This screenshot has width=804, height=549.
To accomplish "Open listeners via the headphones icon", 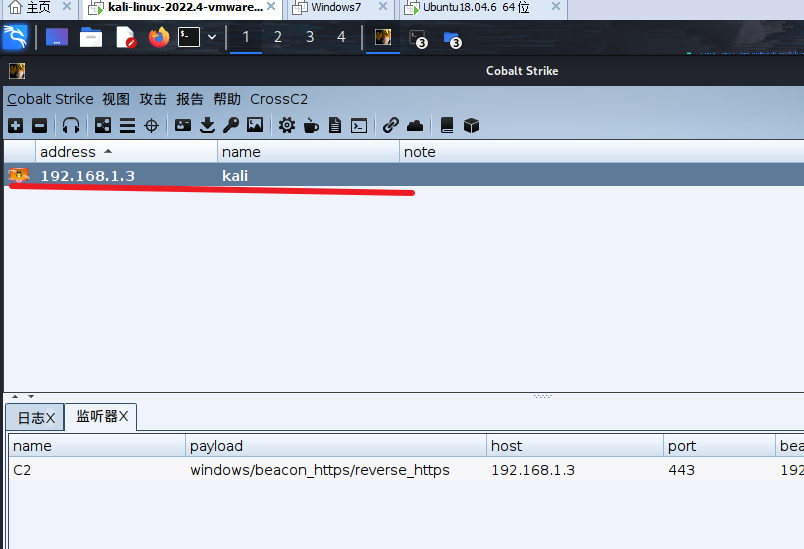I will click(71, 126).
